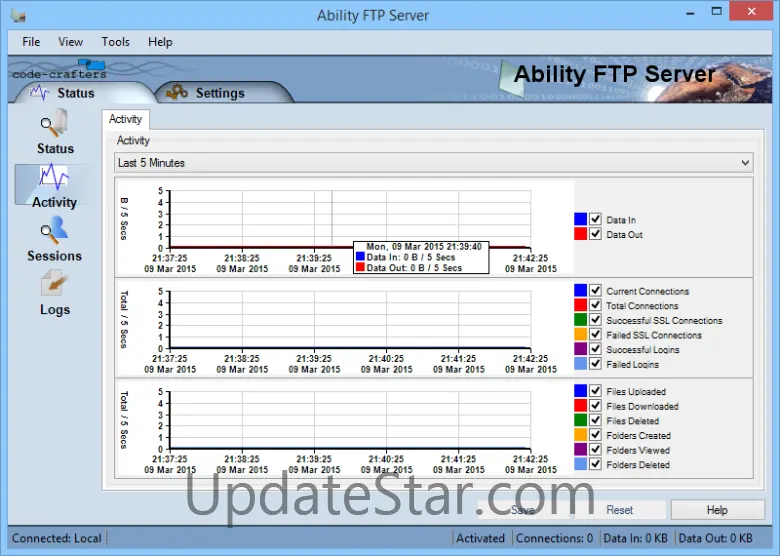Click the Activated status bar entry
The width and height of the screenshot is (780, 556).
pos(481,538)
